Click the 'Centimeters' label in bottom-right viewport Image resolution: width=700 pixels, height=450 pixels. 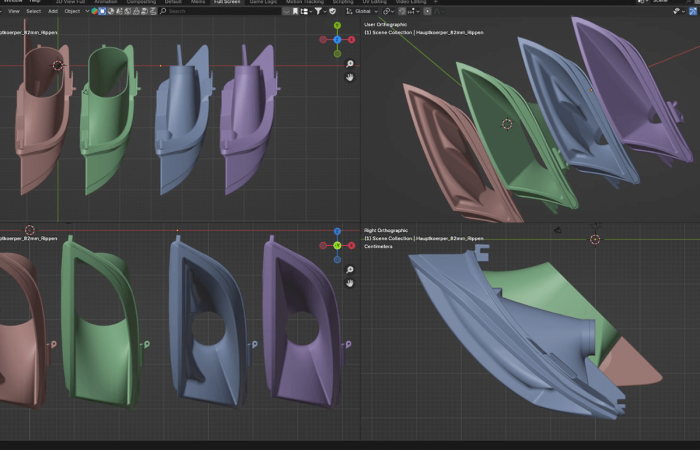[378, 246]
